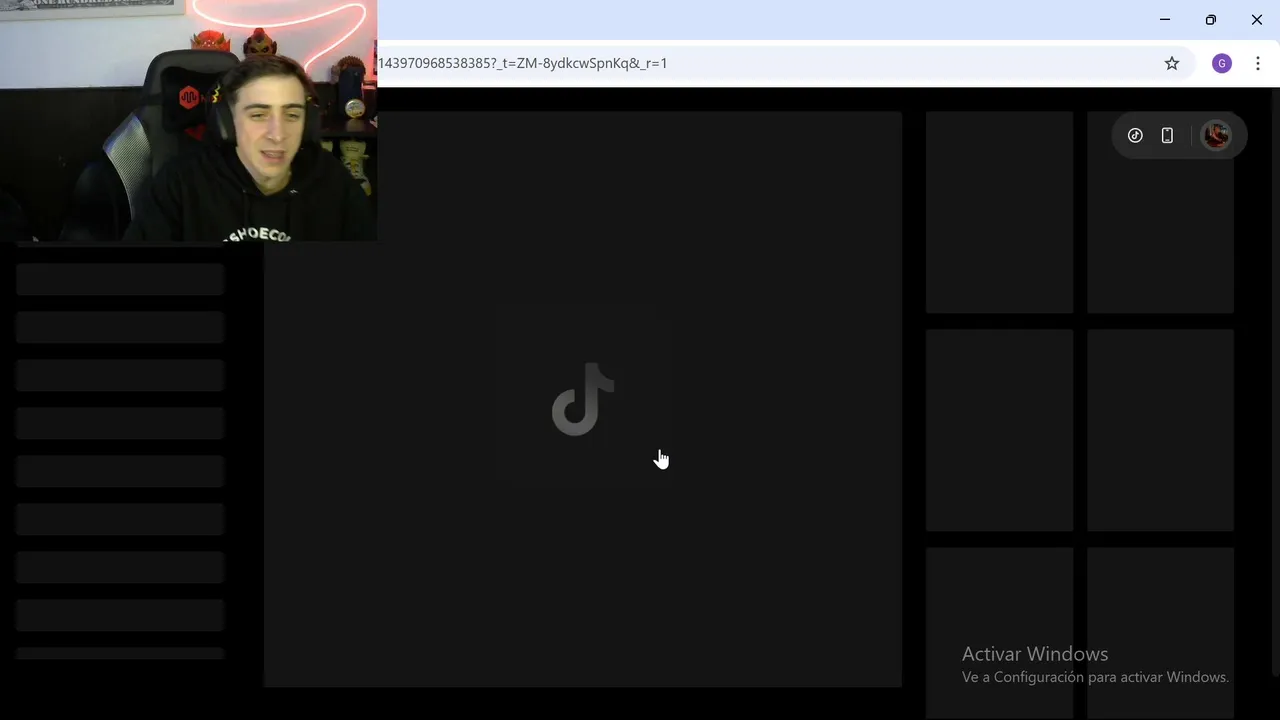
Task: Close the Chrome window
Action: point(1257,20)
